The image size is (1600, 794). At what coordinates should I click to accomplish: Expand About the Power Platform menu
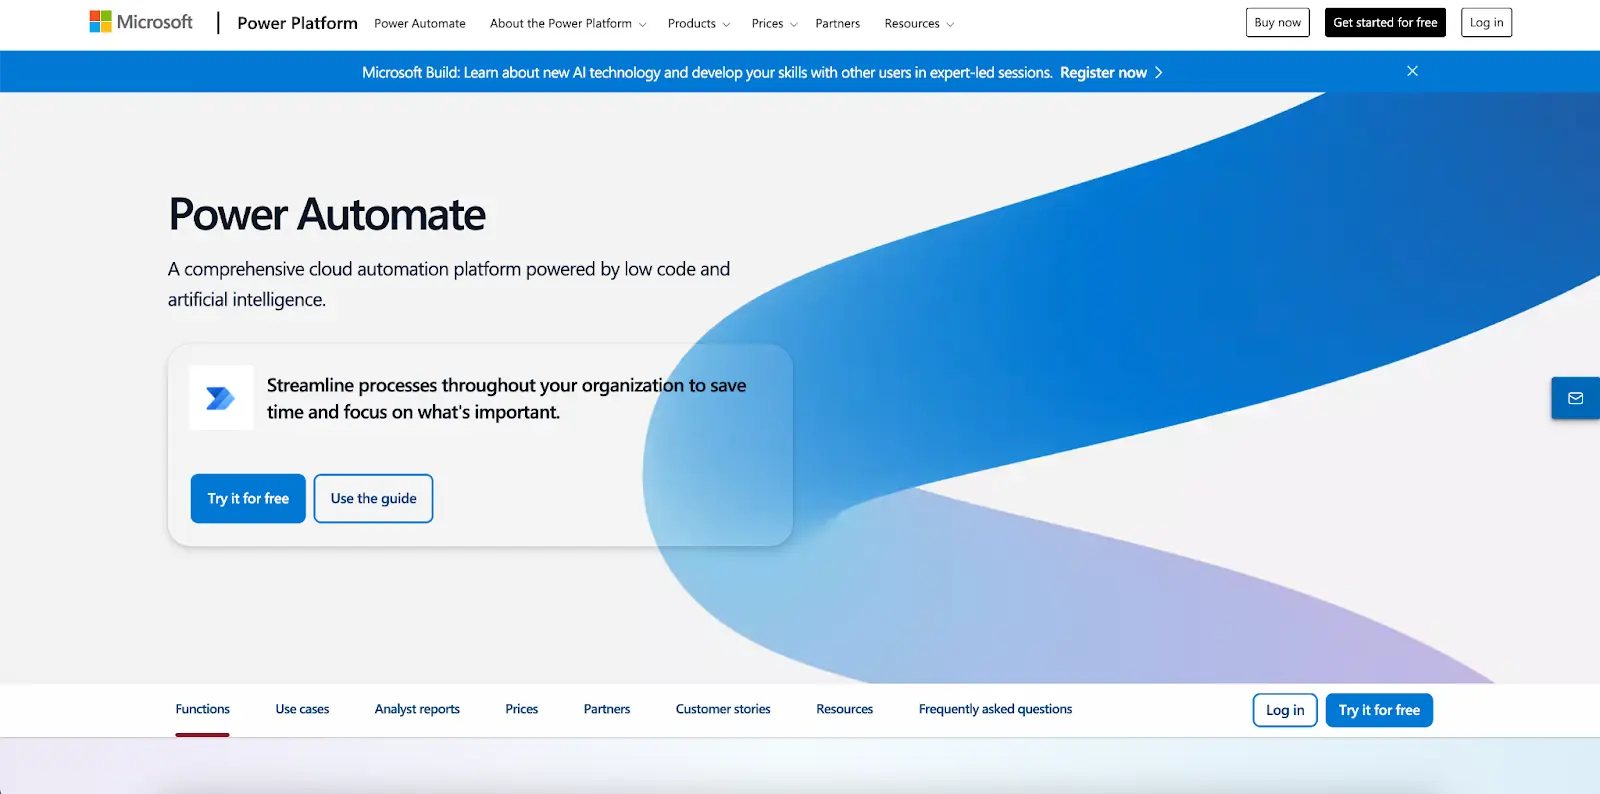point(568,23)
